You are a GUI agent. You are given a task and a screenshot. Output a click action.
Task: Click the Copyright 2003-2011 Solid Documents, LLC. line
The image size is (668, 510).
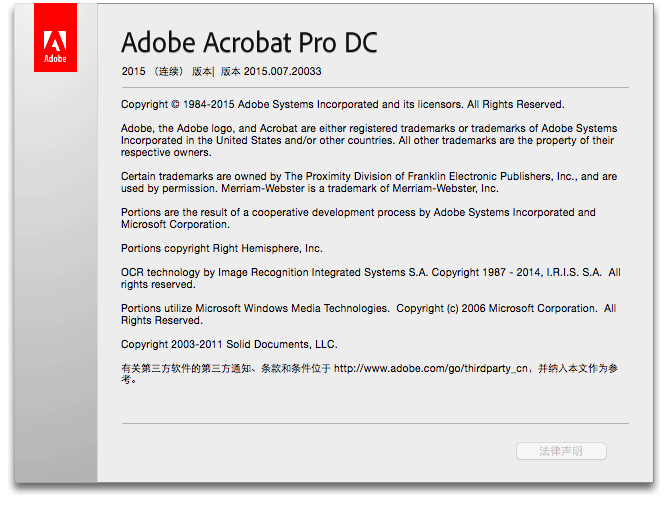(229, 344)
